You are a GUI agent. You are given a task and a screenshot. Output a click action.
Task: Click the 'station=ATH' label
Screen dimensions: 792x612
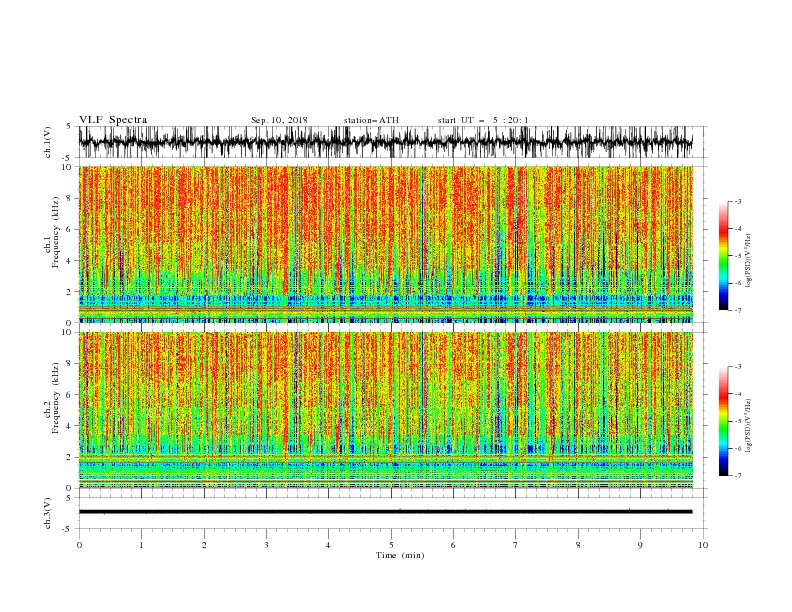pos(371,120)
